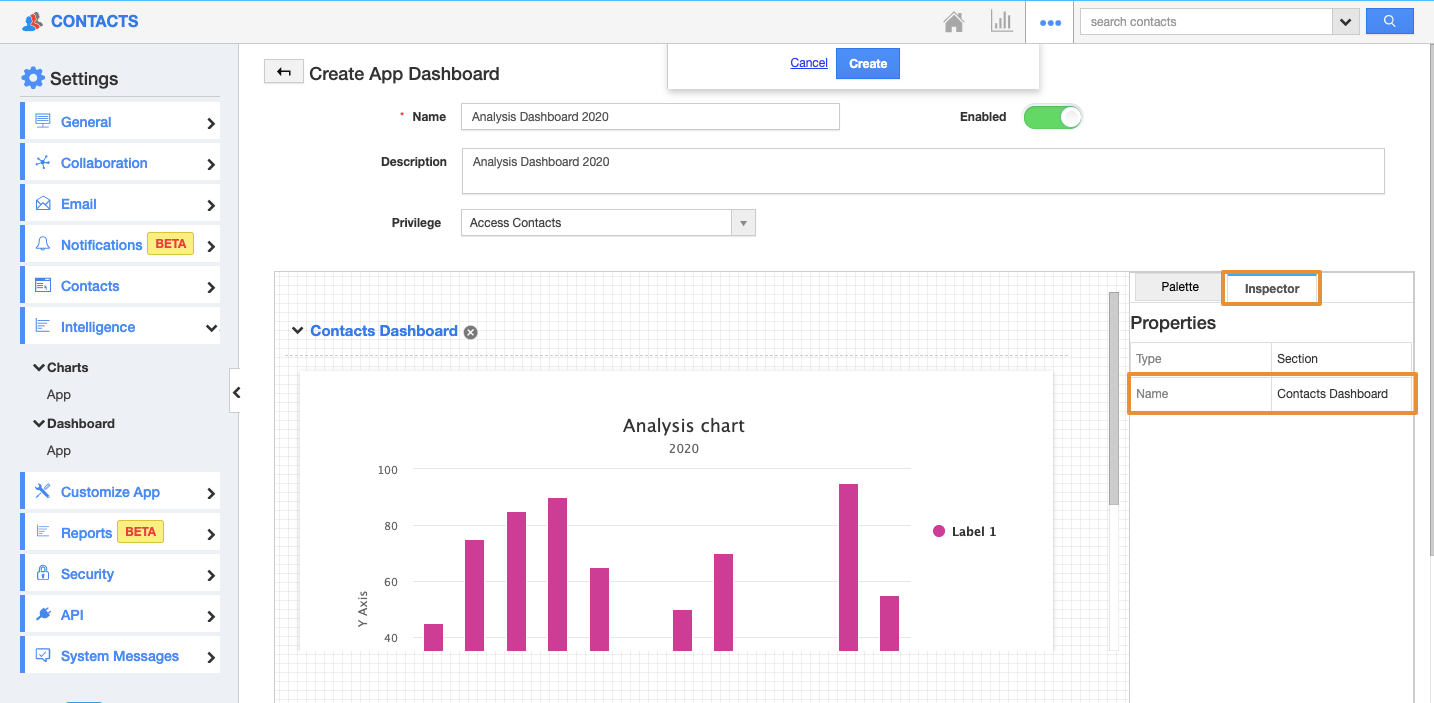This screenshot has height=703, width=1434.
Task: Collapse the Contacts Dashboard section chevron
Action: coord(298,331)
